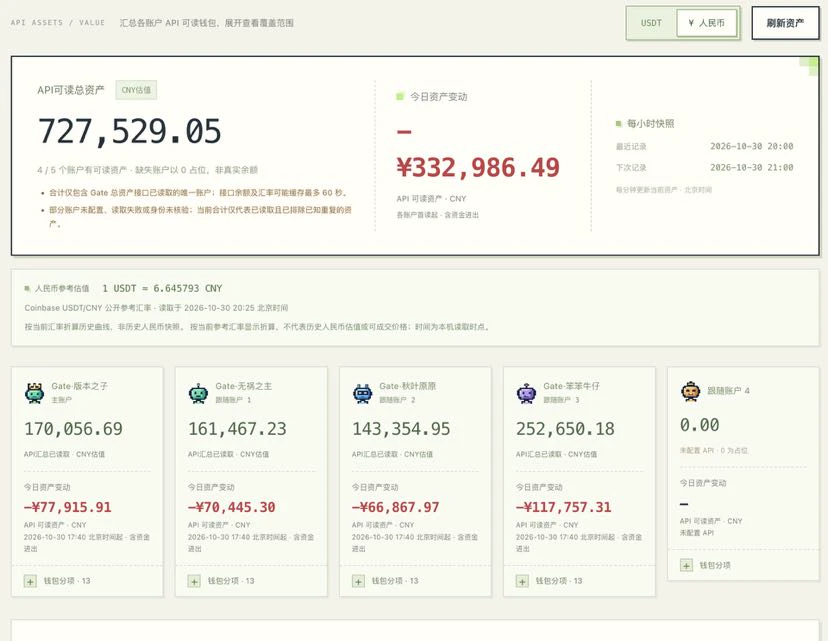Click the balance 252,650.18

coord(565,429)
